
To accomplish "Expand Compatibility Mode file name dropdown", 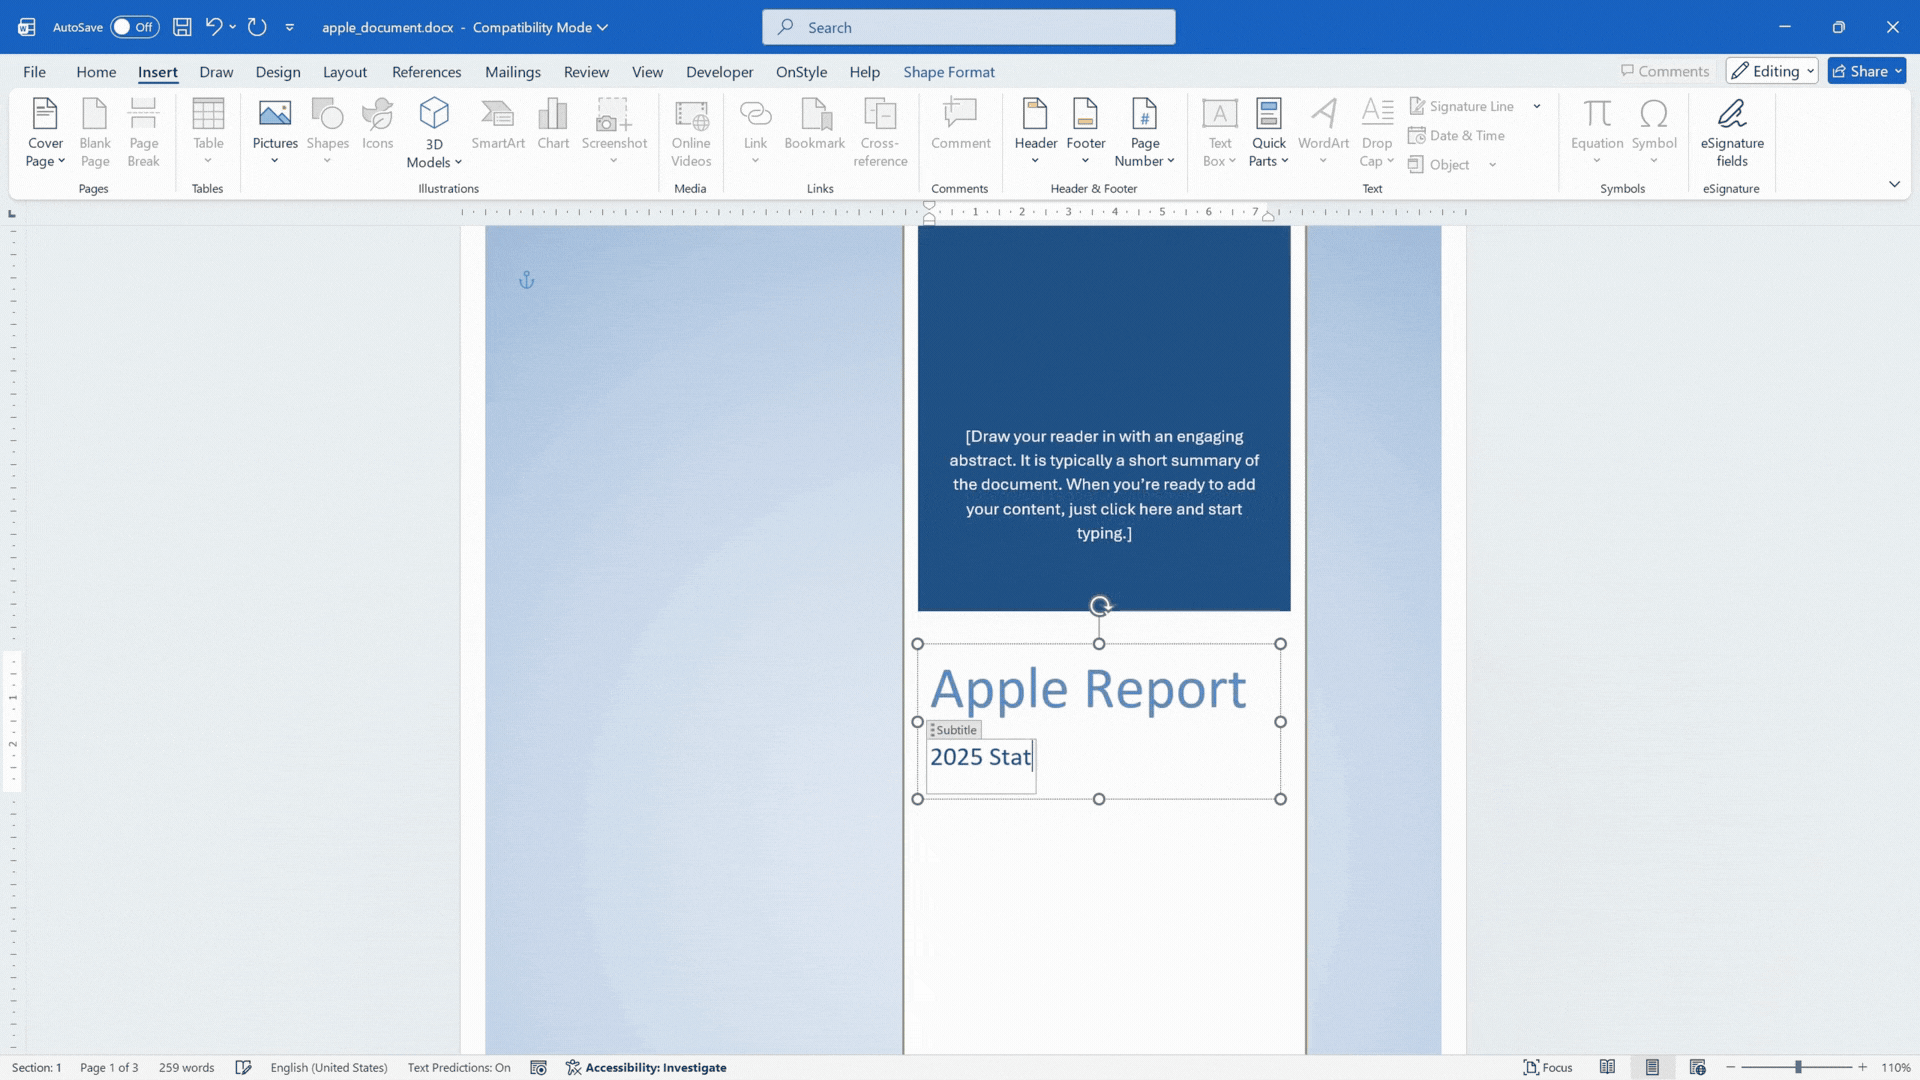I will (603, 27).
